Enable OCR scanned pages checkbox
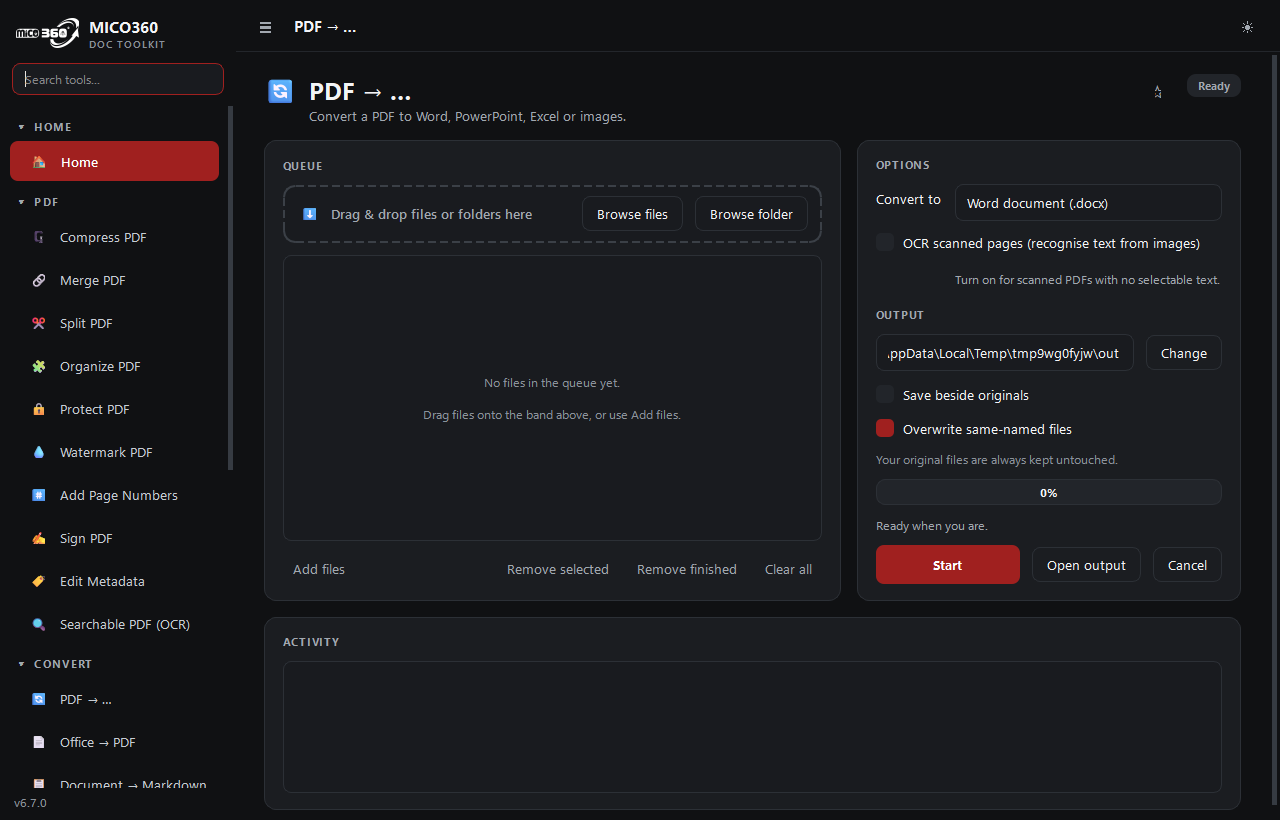Screen dimensions: 1280x820 pyautogui.click(x=885, y=242)
